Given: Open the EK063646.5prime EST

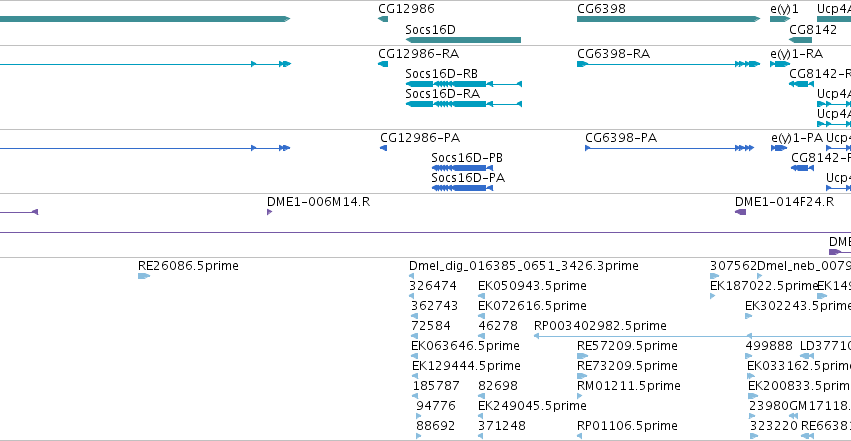Looking at the screenshot, I should (x=415, y=356).
